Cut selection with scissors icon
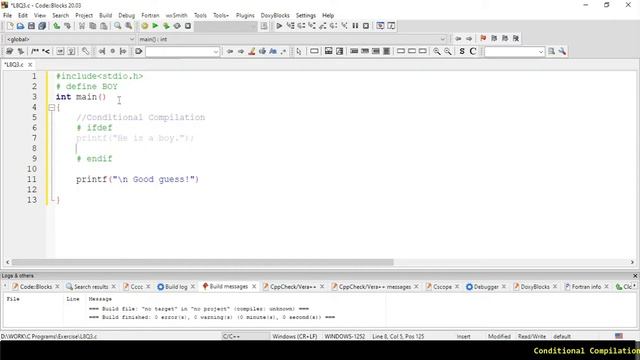 tap(82, 26)
